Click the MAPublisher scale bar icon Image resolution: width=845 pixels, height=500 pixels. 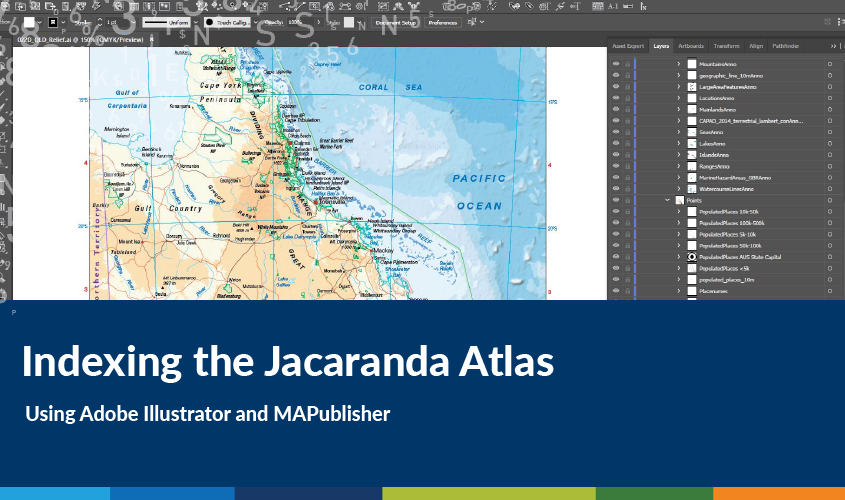point(628,6)
